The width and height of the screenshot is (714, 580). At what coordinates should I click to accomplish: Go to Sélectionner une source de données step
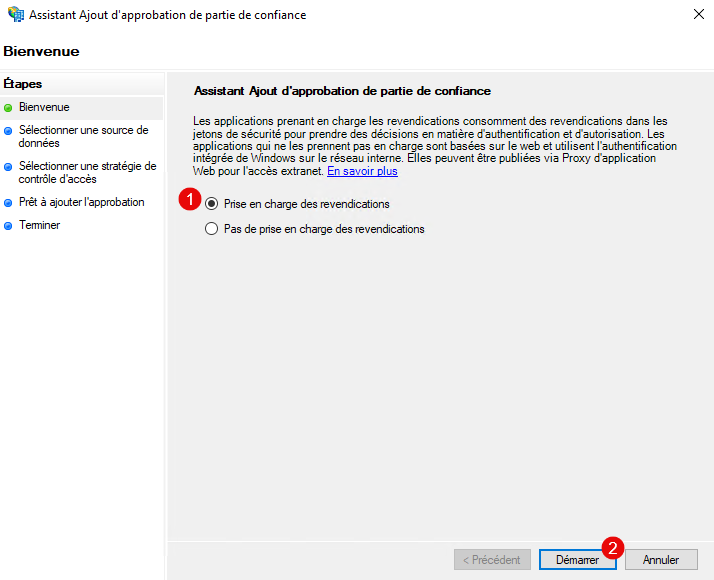coord(83,136)
